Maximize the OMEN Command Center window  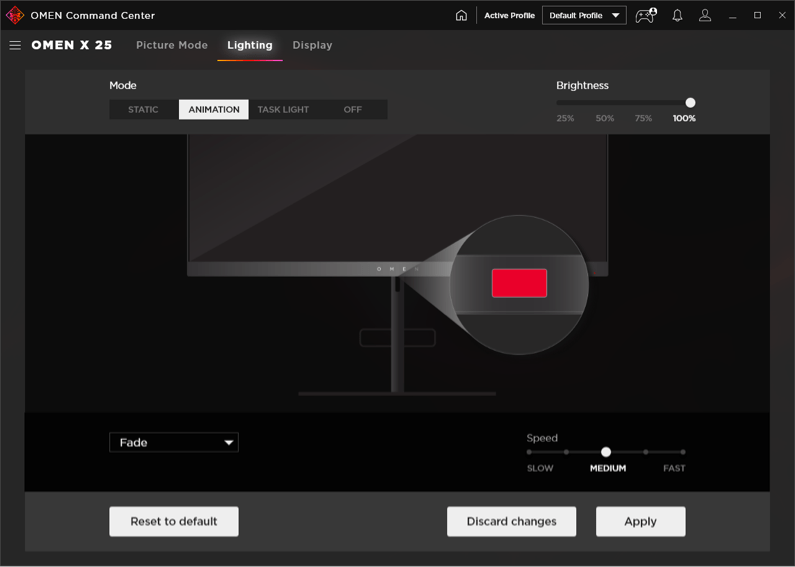[x=757, y=15]
